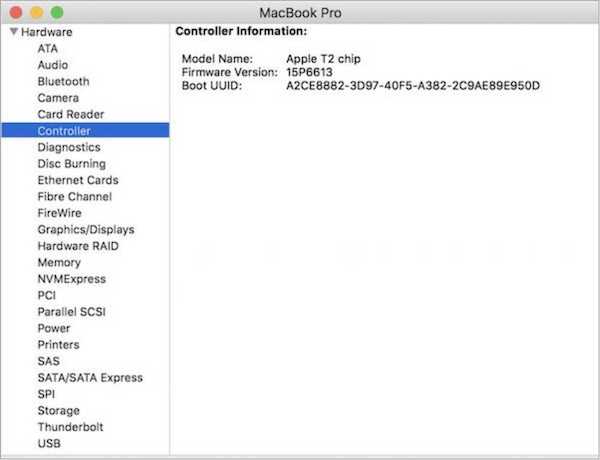Open Storage in the sidebar

[59, 411]
